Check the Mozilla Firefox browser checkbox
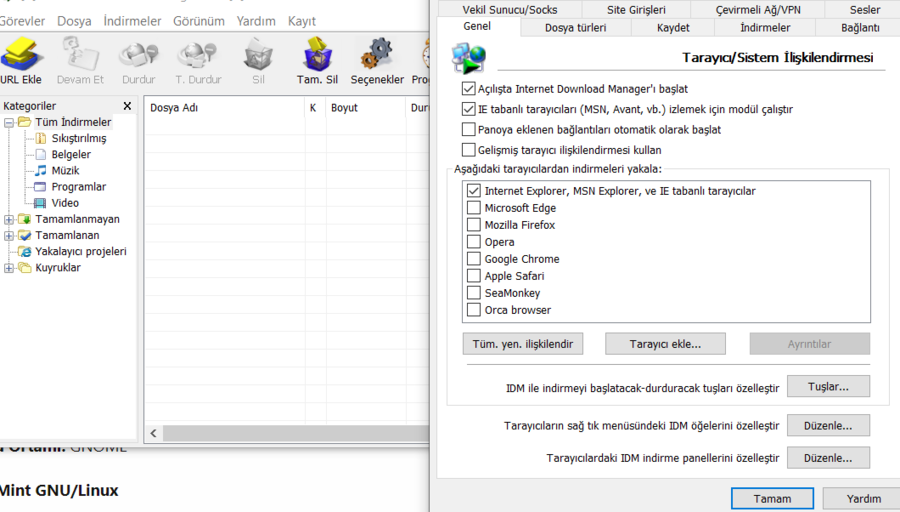 coord(474,224)
